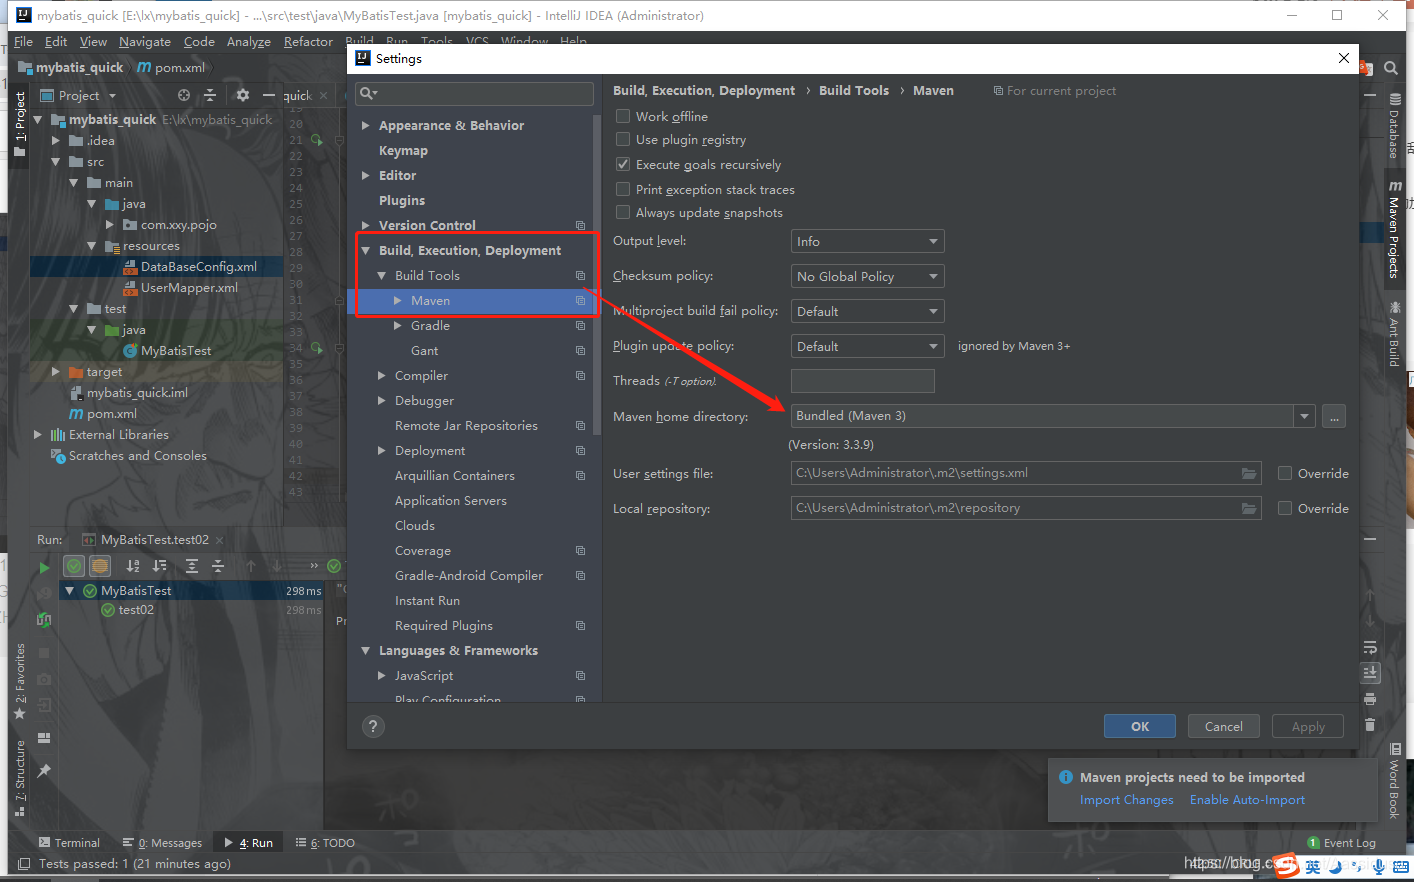
Task: Enable Print exception stack traces
Action: pyautogui.click(x=623, y=189)
